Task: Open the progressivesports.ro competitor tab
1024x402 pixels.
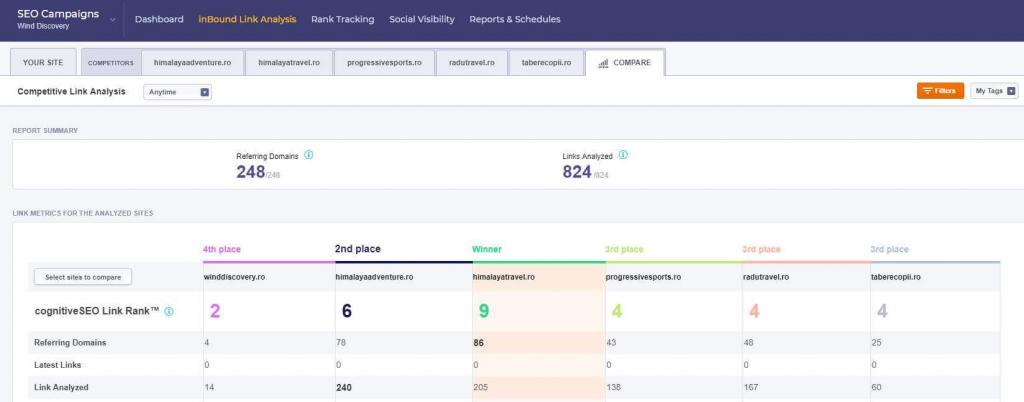Action: click(x=384, y=63)
